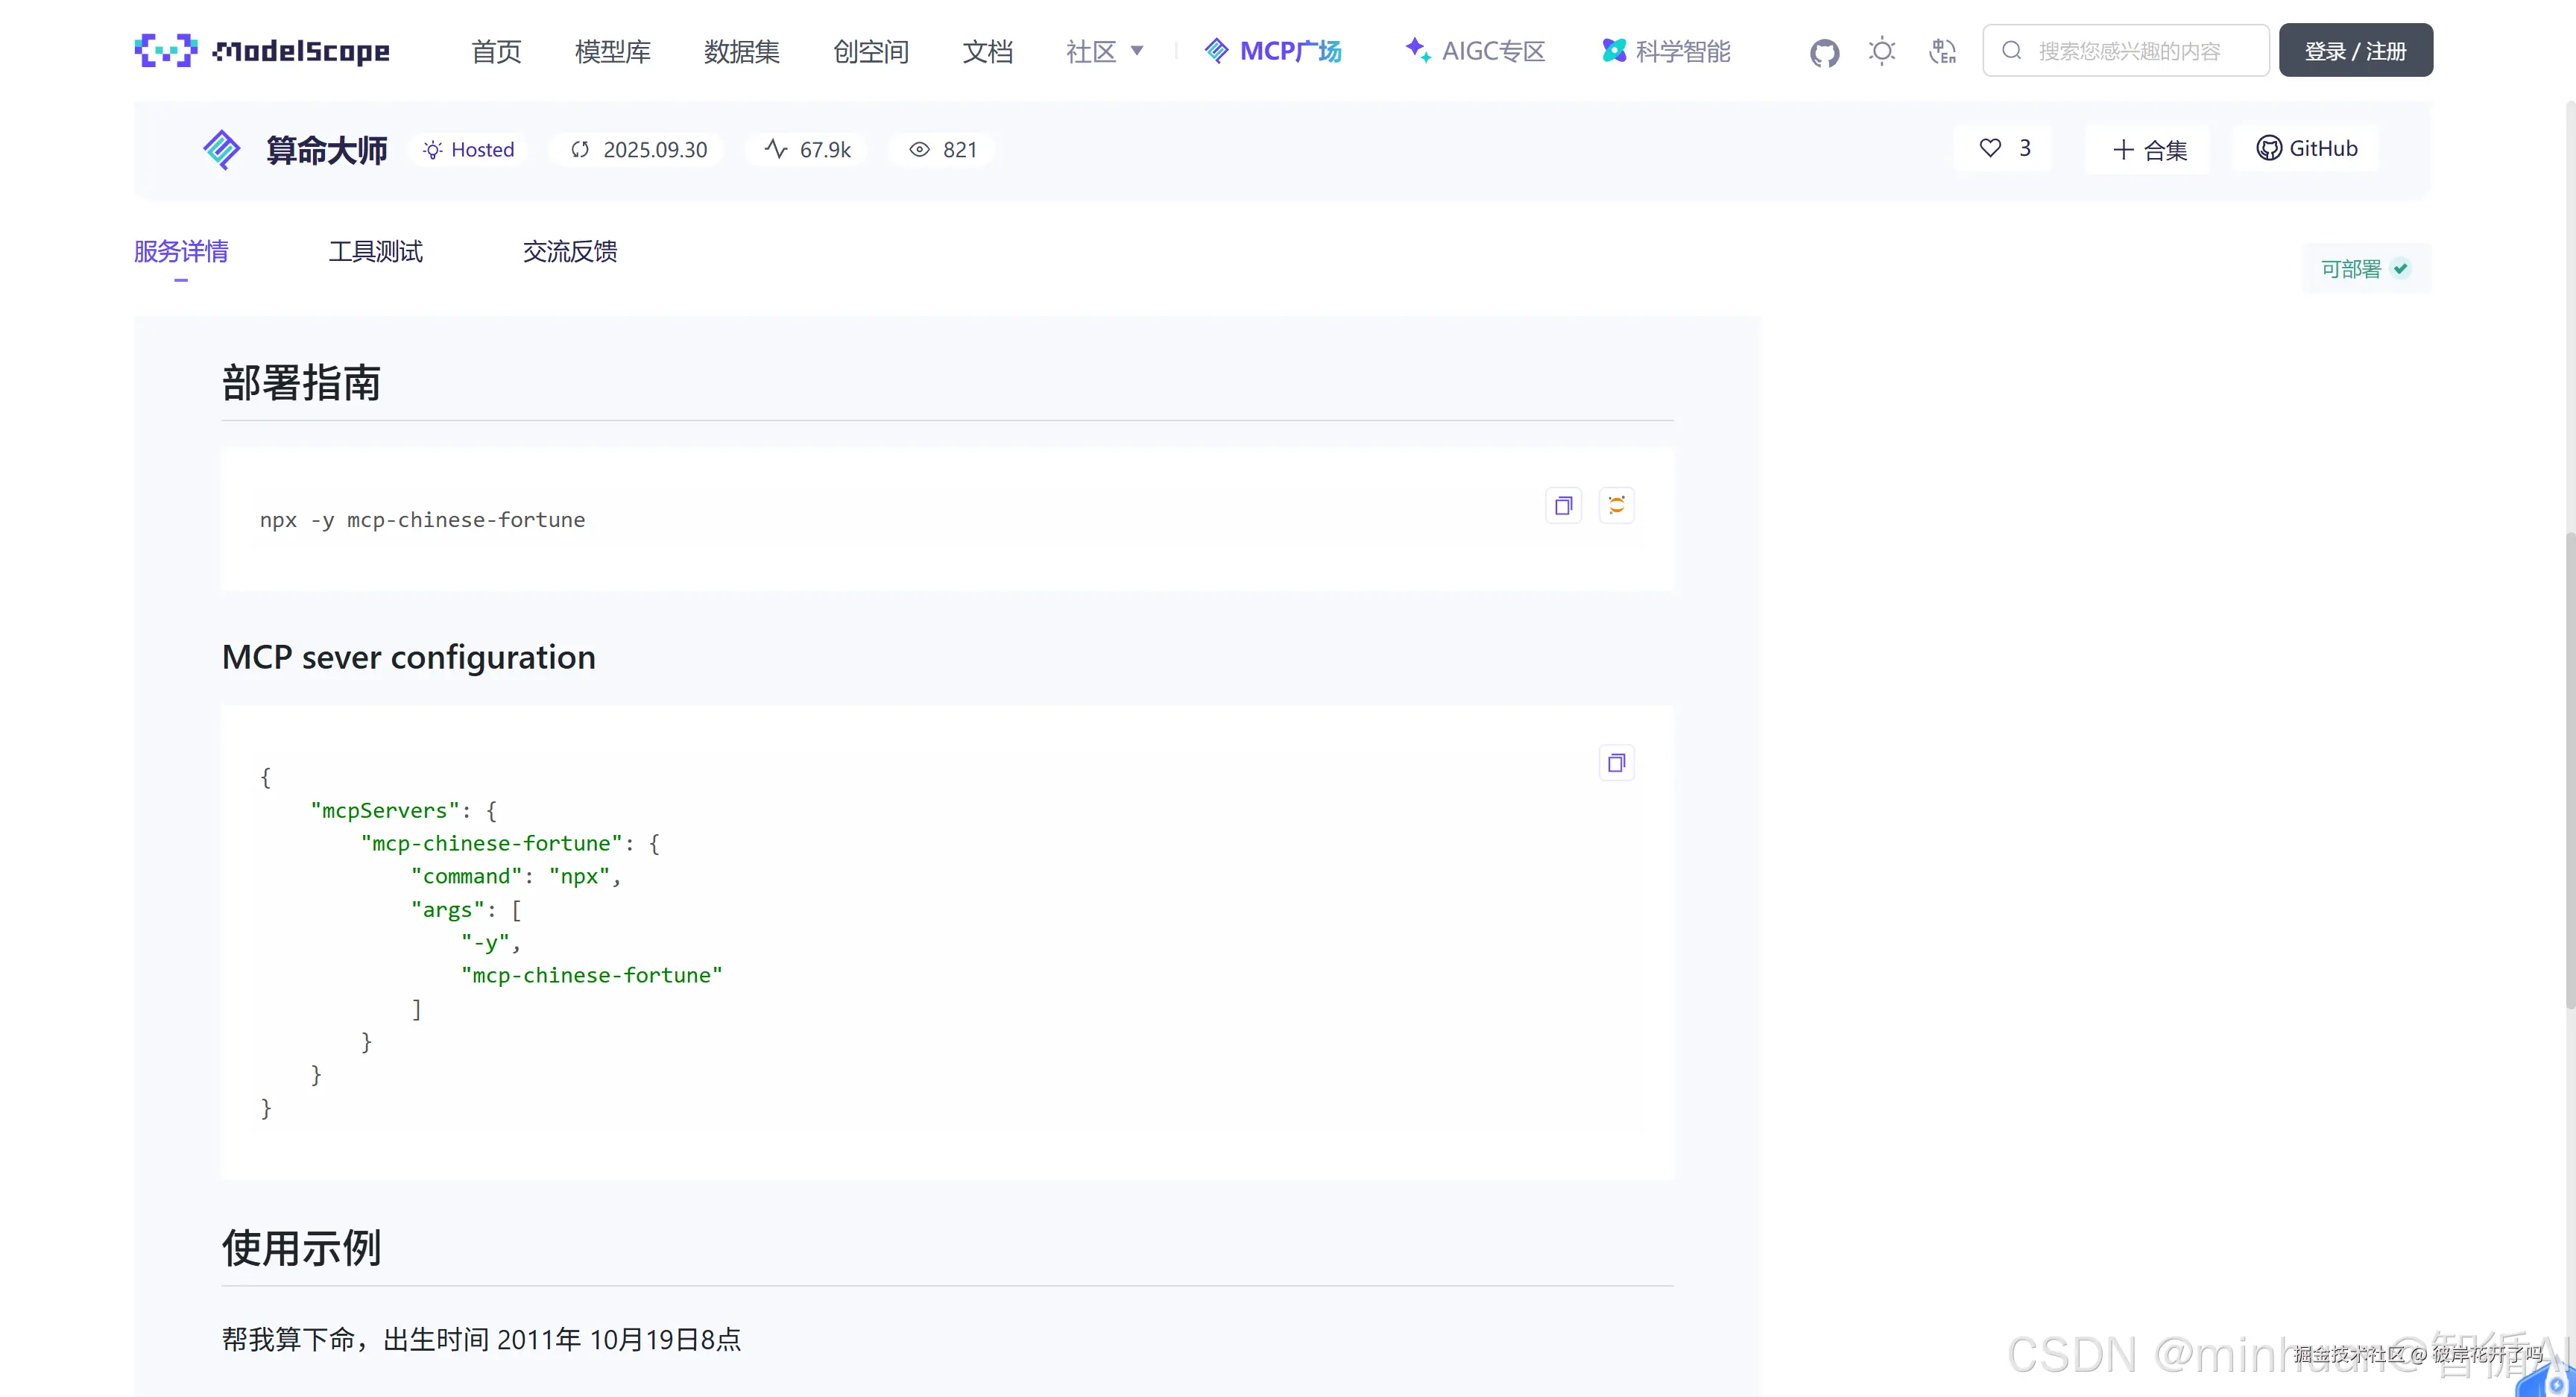Expand the 社区 dropdown menu

[1104, 51]
